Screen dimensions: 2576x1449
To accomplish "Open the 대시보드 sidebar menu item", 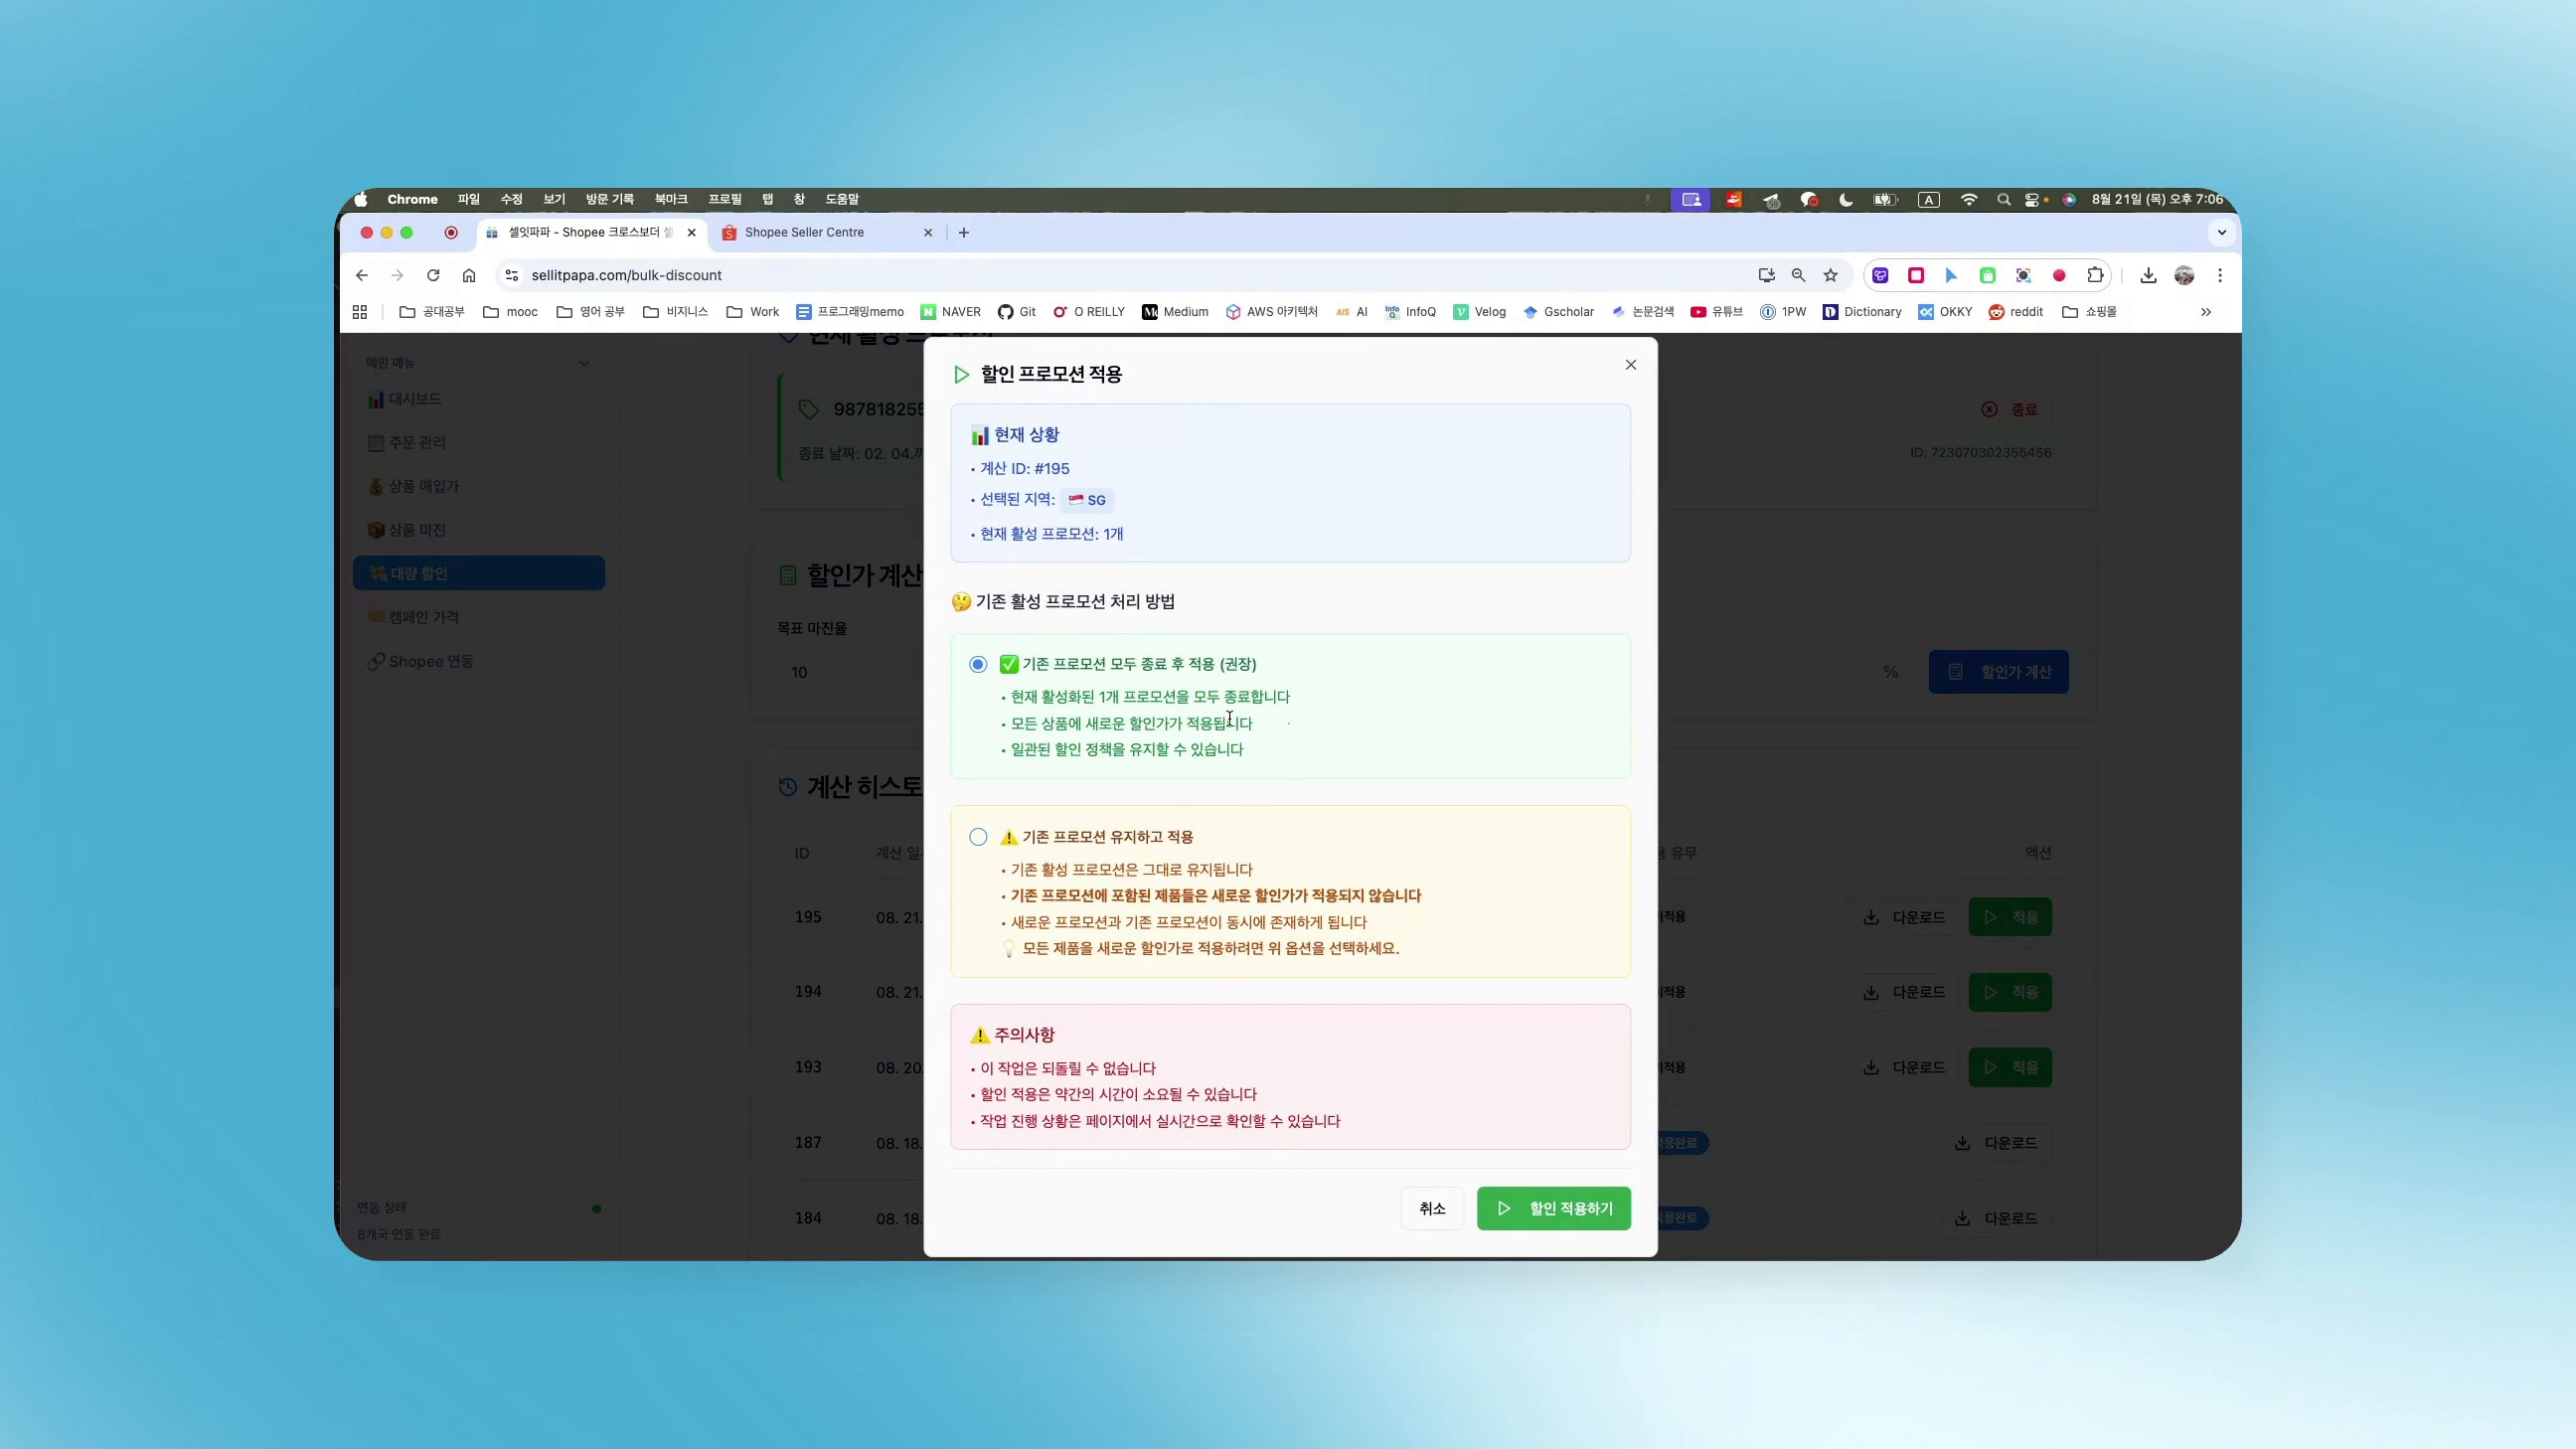I will pyautogui.click(x=414, y=398).
